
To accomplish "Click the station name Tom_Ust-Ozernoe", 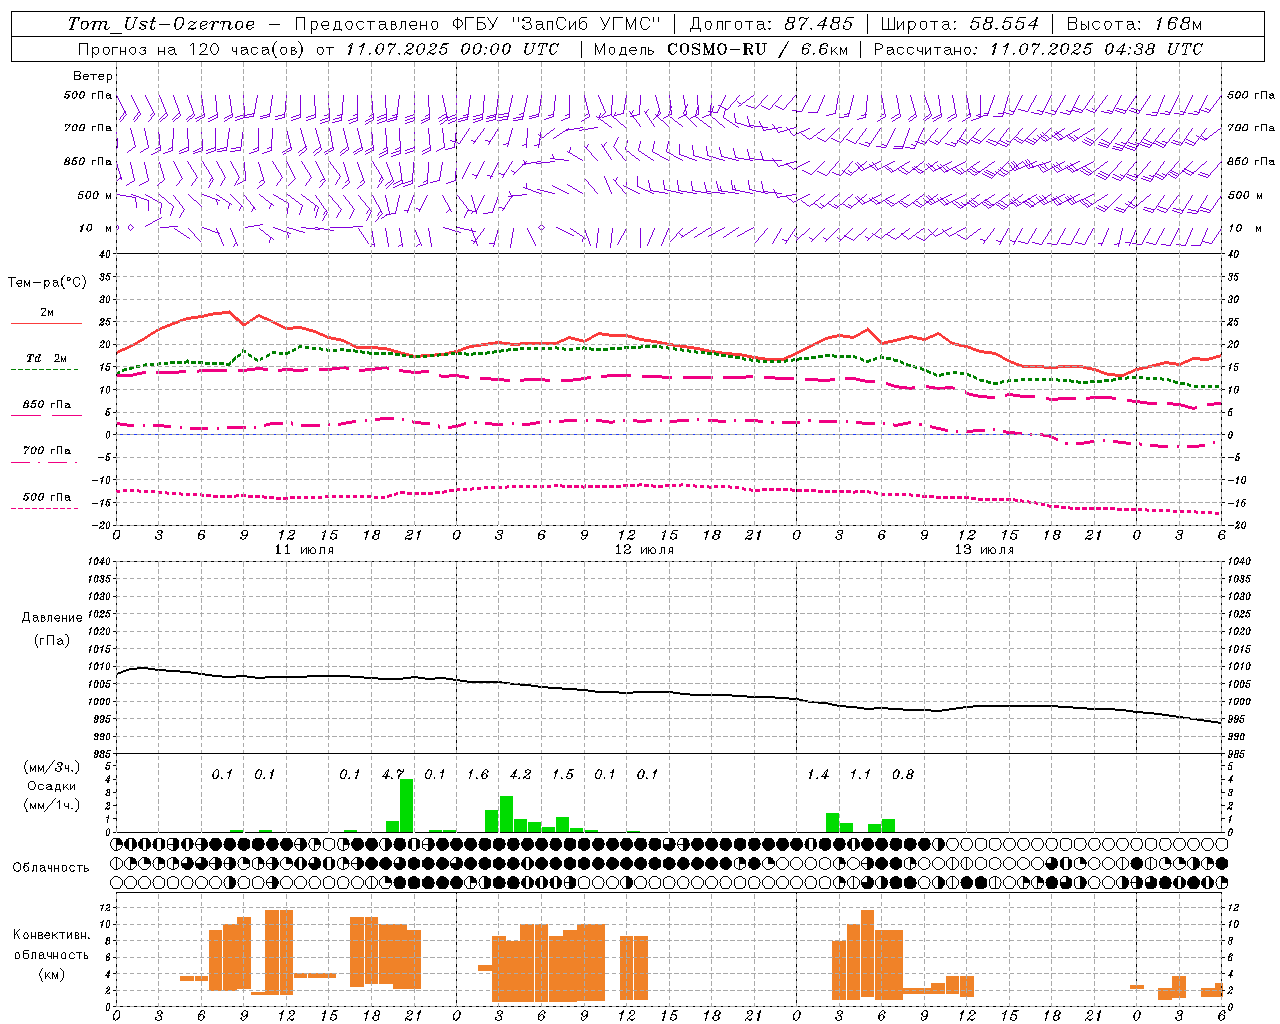I will (161, 24).
